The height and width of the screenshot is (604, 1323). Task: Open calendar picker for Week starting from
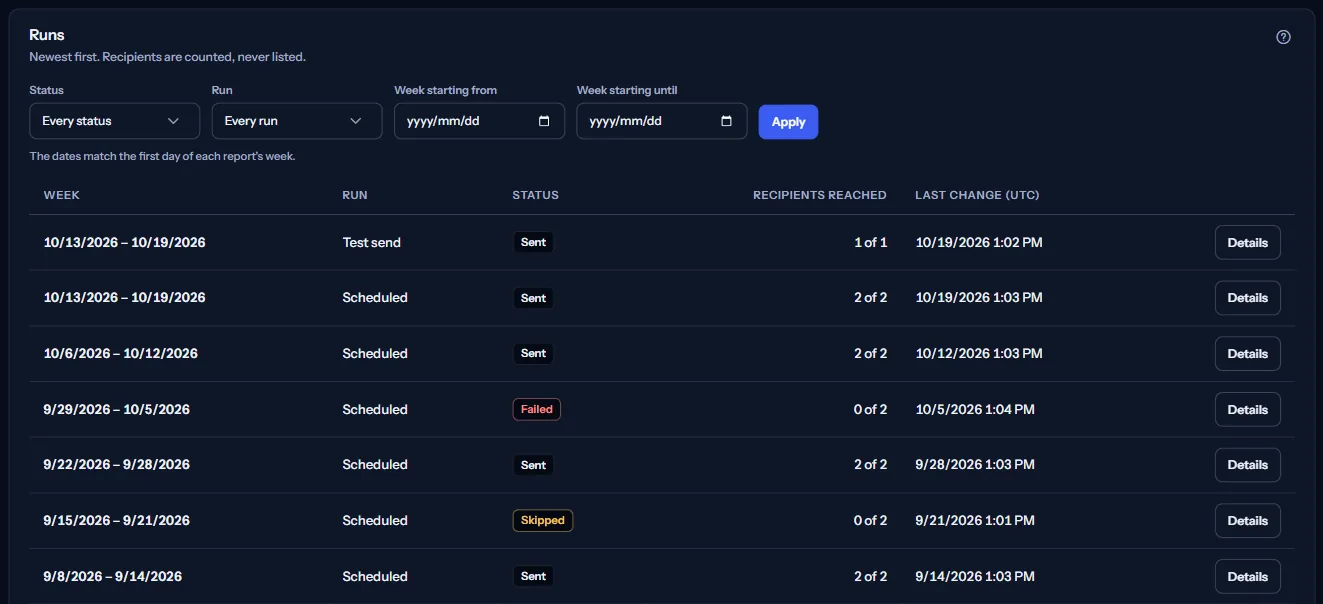tap(544, 121)
